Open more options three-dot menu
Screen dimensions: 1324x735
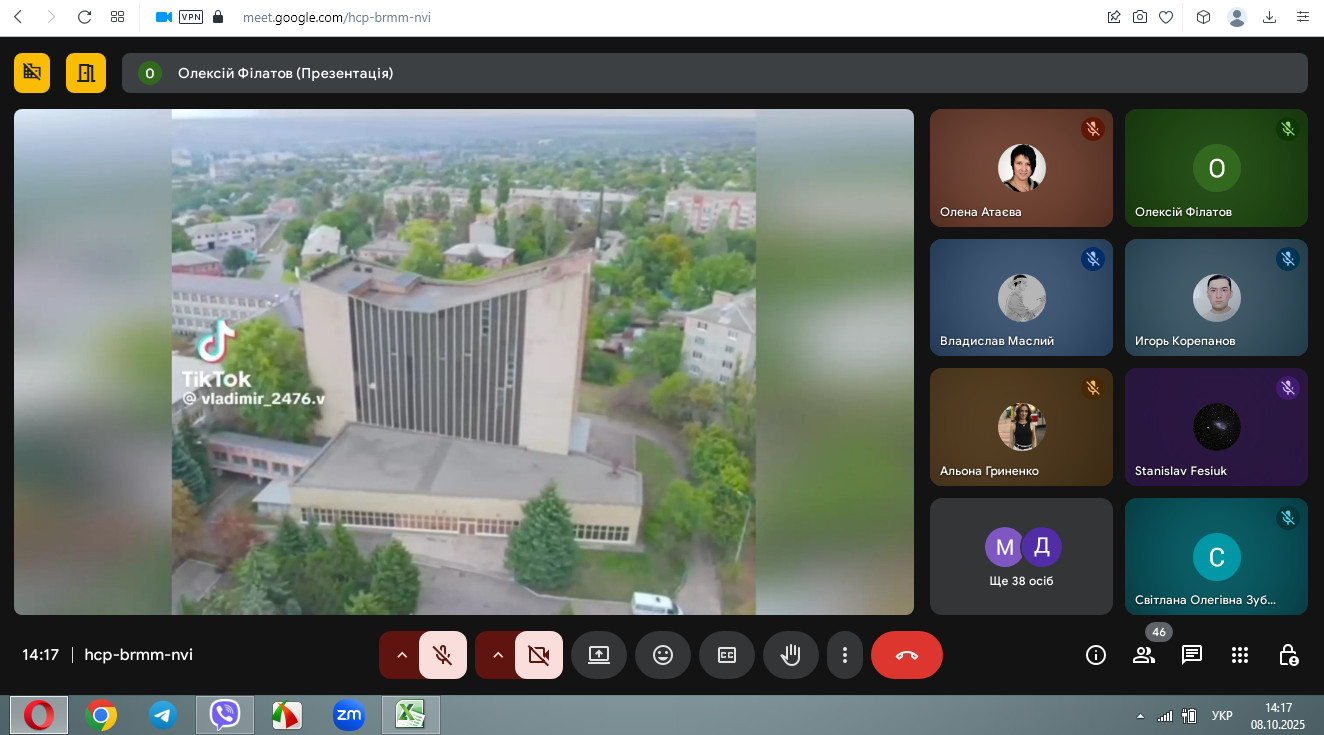tap(845, 655)
